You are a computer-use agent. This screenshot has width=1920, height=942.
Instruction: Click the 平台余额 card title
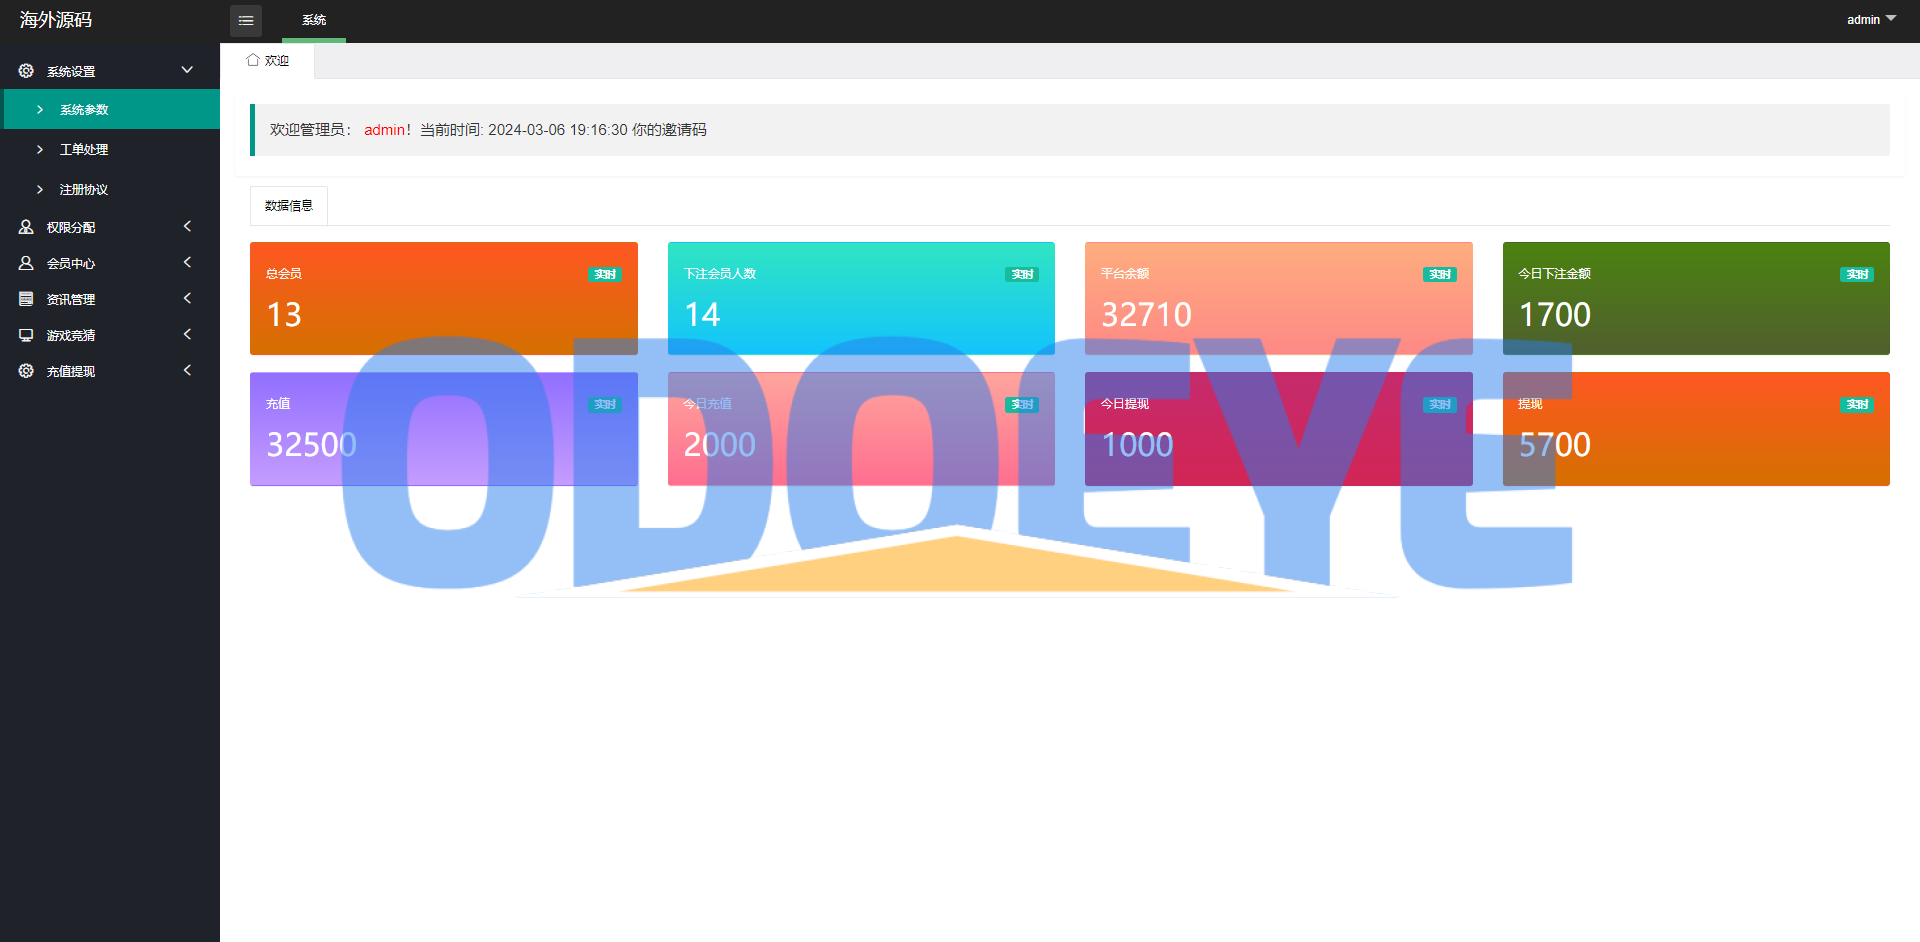click(1125, 274)
